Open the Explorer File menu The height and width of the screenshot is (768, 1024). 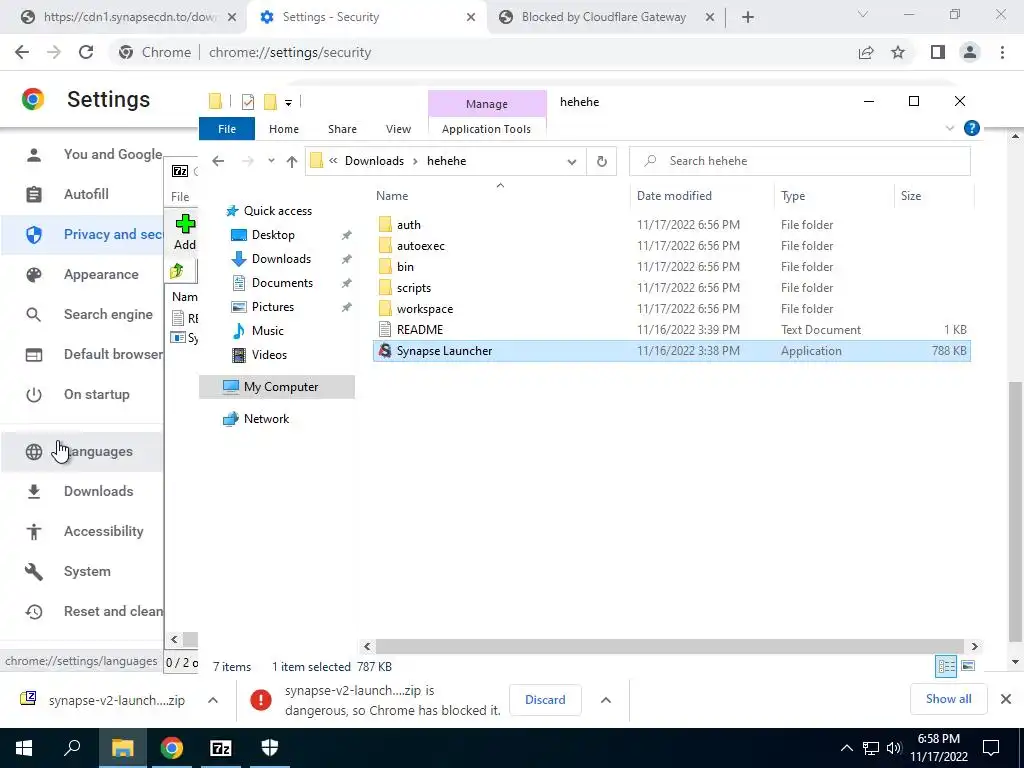227,129
